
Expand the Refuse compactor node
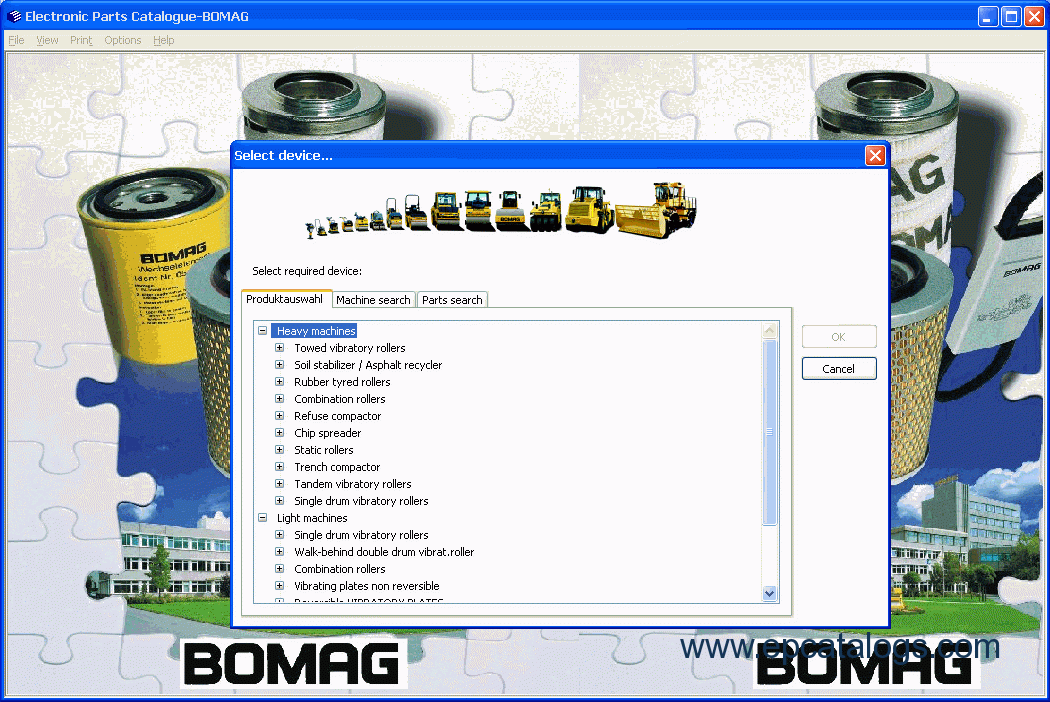280,416
